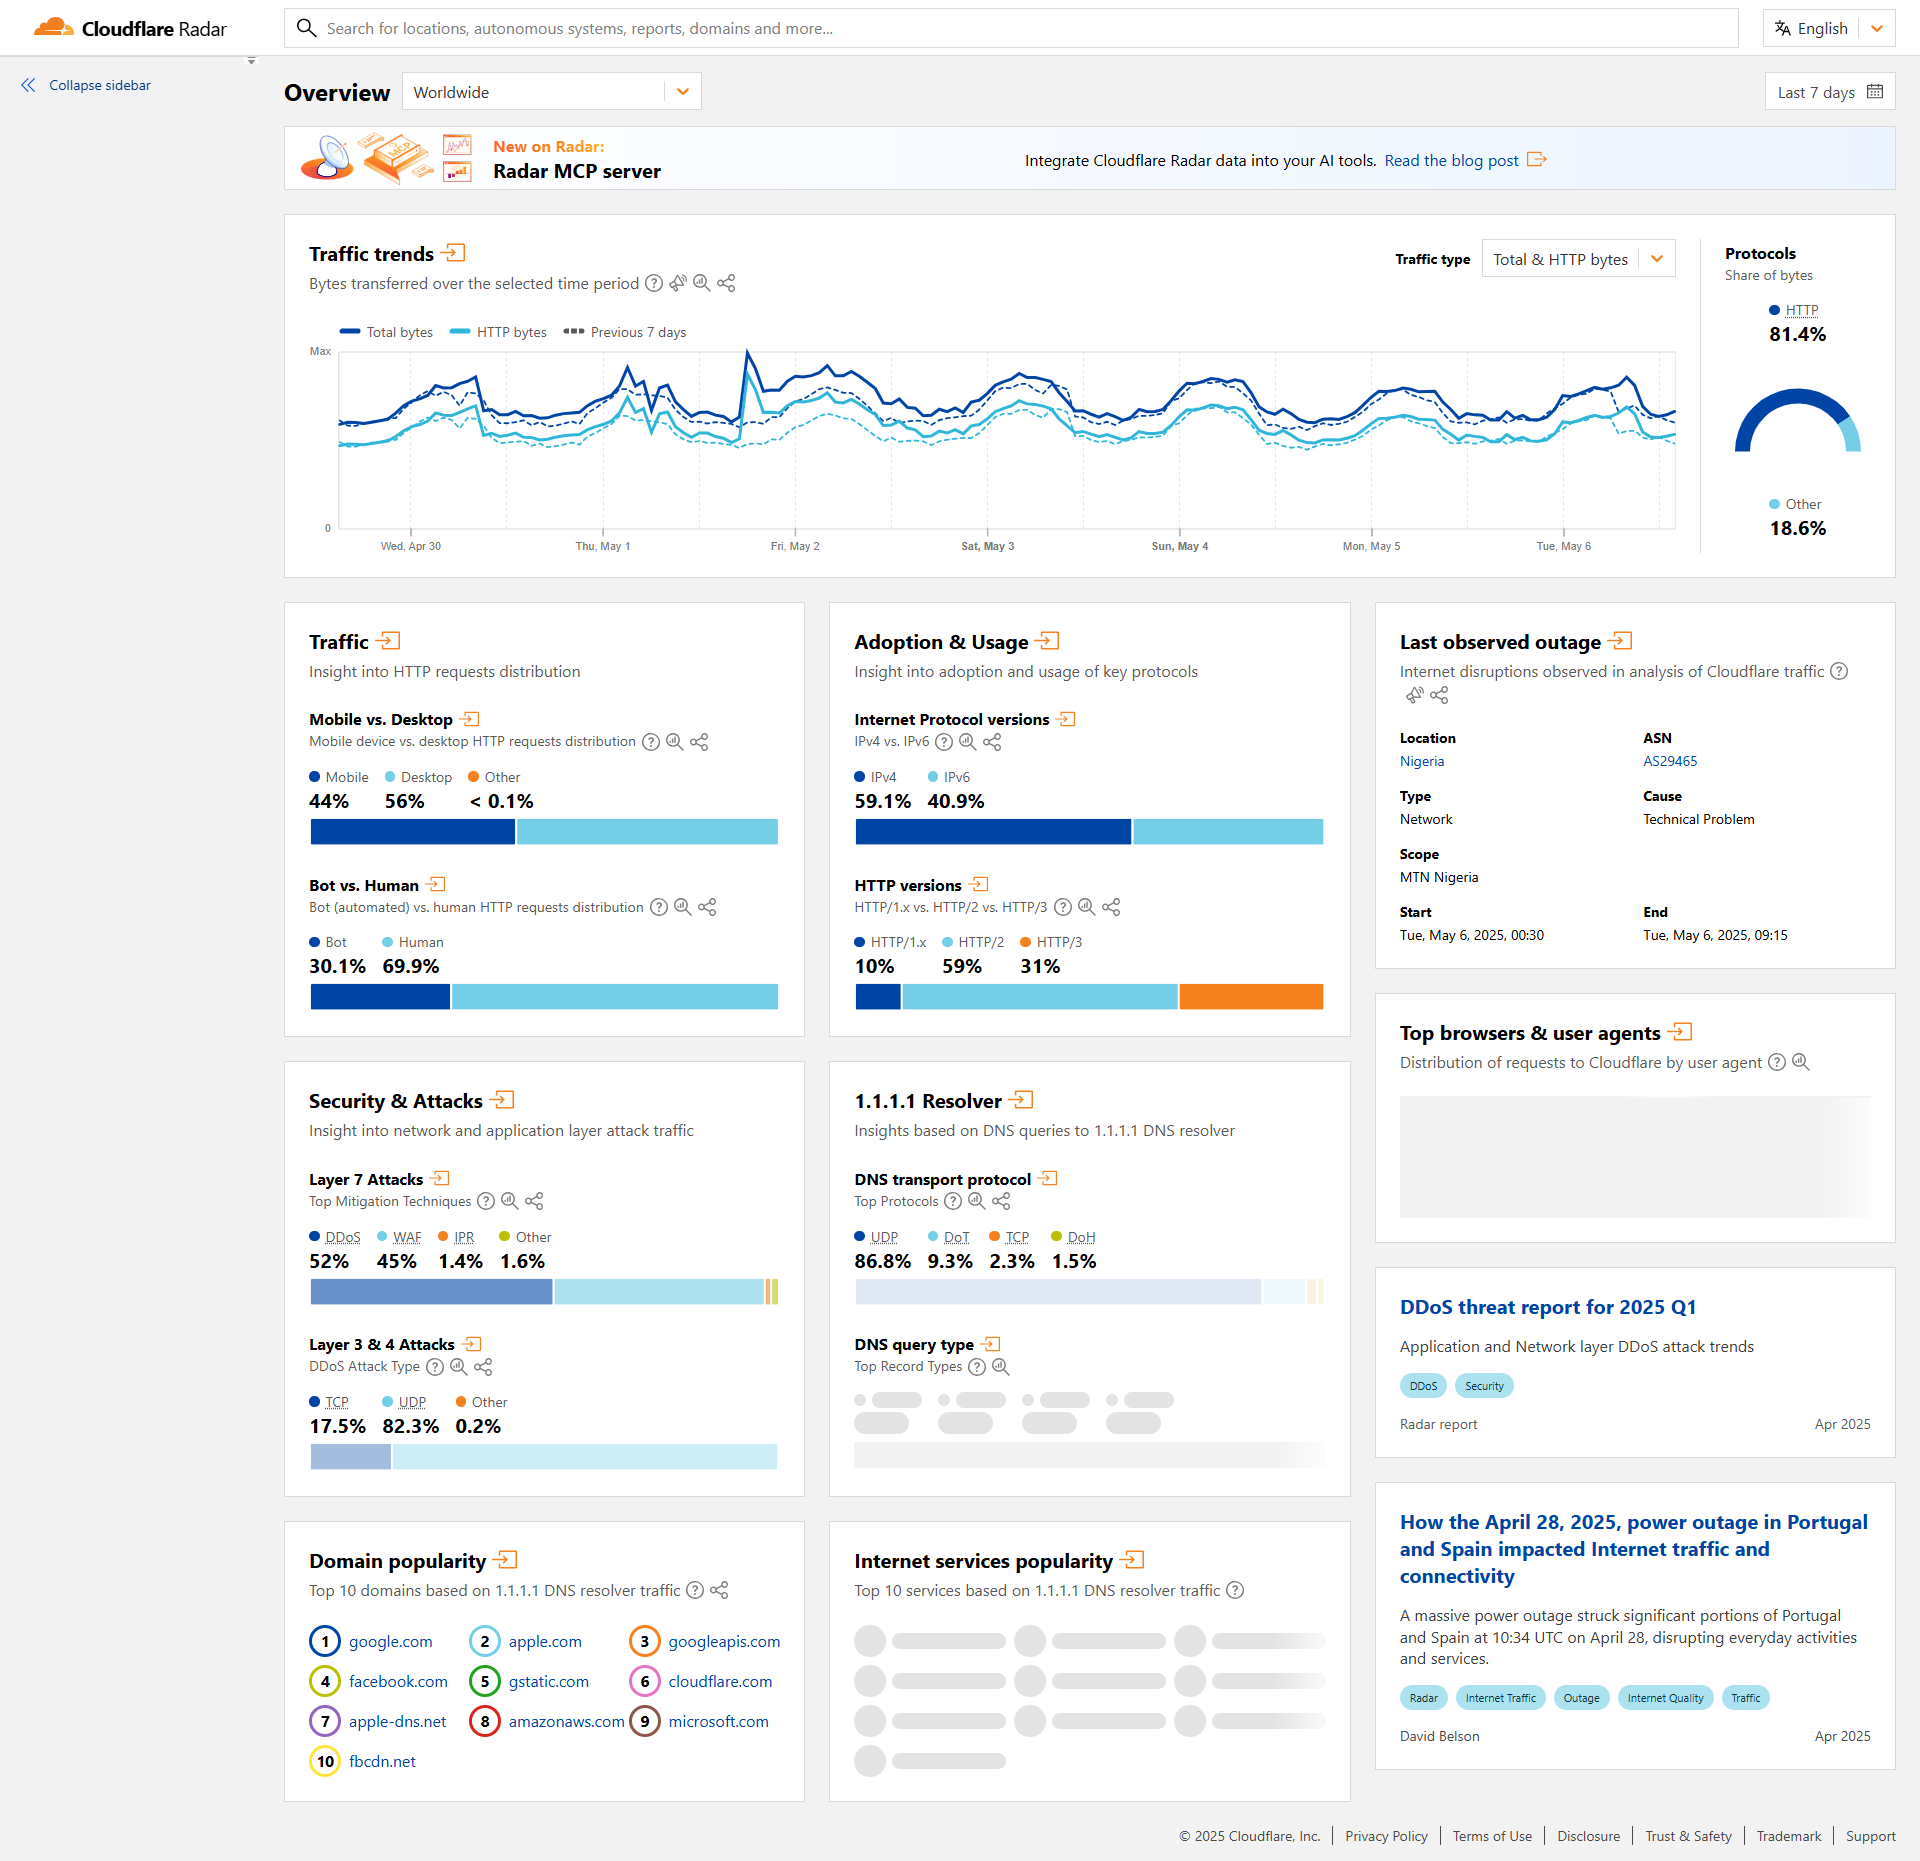
Task: Click dark blue Mobile bar segment
Action: coord(412,831)
